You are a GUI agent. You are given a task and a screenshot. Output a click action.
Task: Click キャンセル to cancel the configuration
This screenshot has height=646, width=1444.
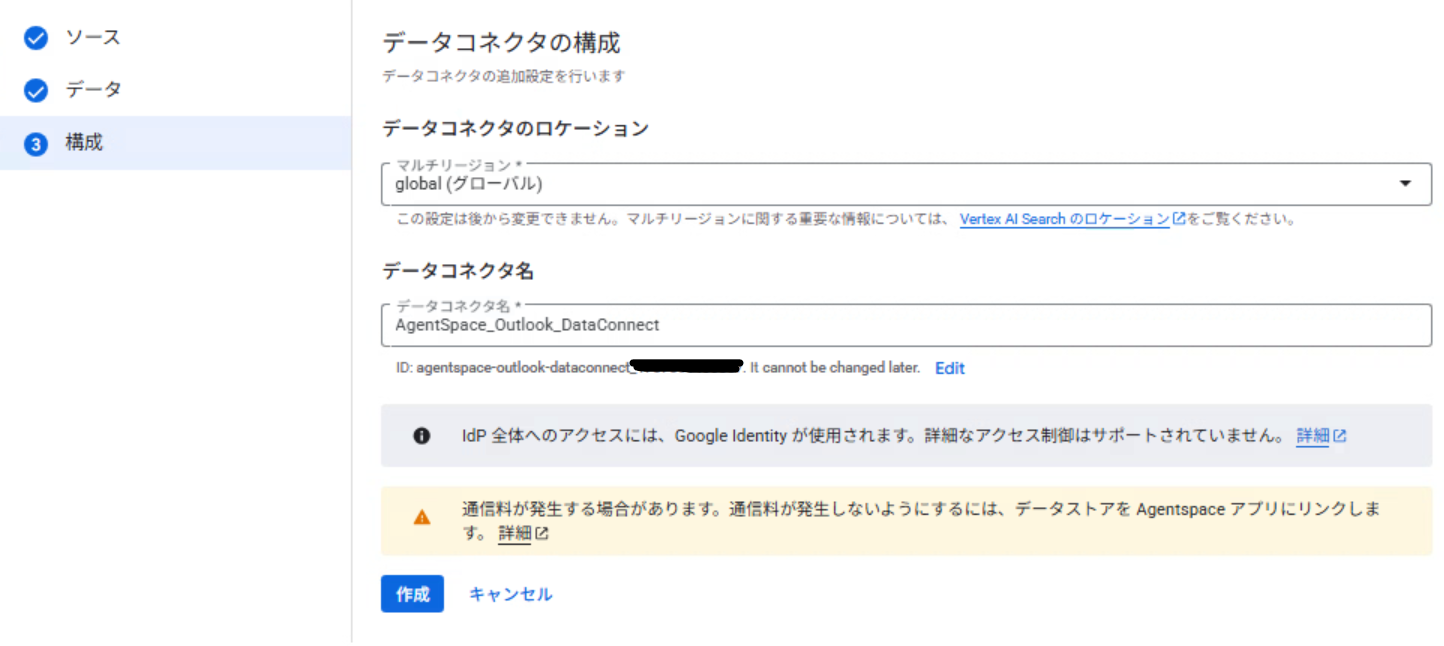[x=510, y=593]
